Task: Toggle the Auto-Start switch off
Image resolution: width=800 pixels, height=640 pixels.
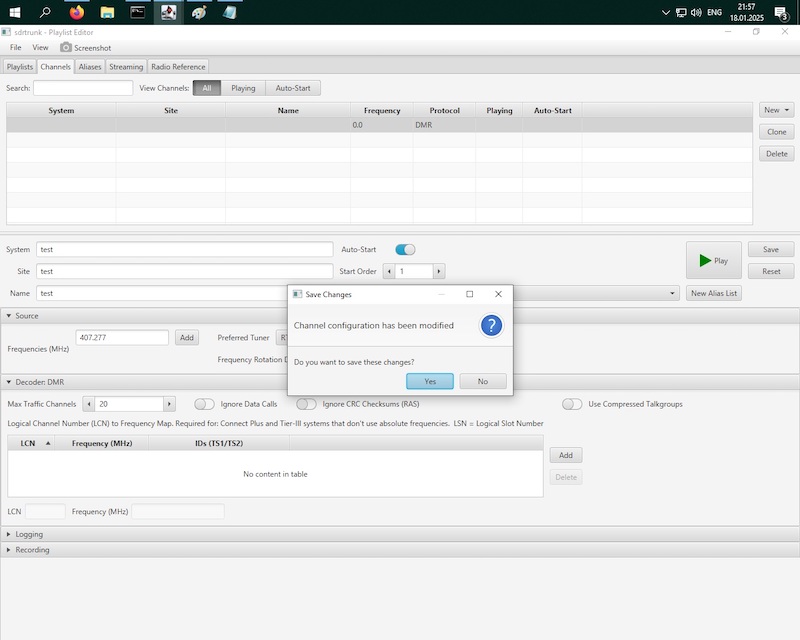Action: [405, 250]
